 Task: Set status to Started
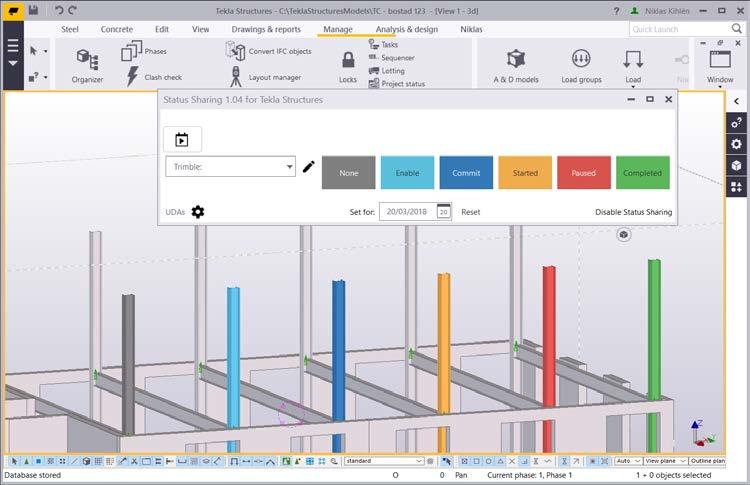(525, 173)
